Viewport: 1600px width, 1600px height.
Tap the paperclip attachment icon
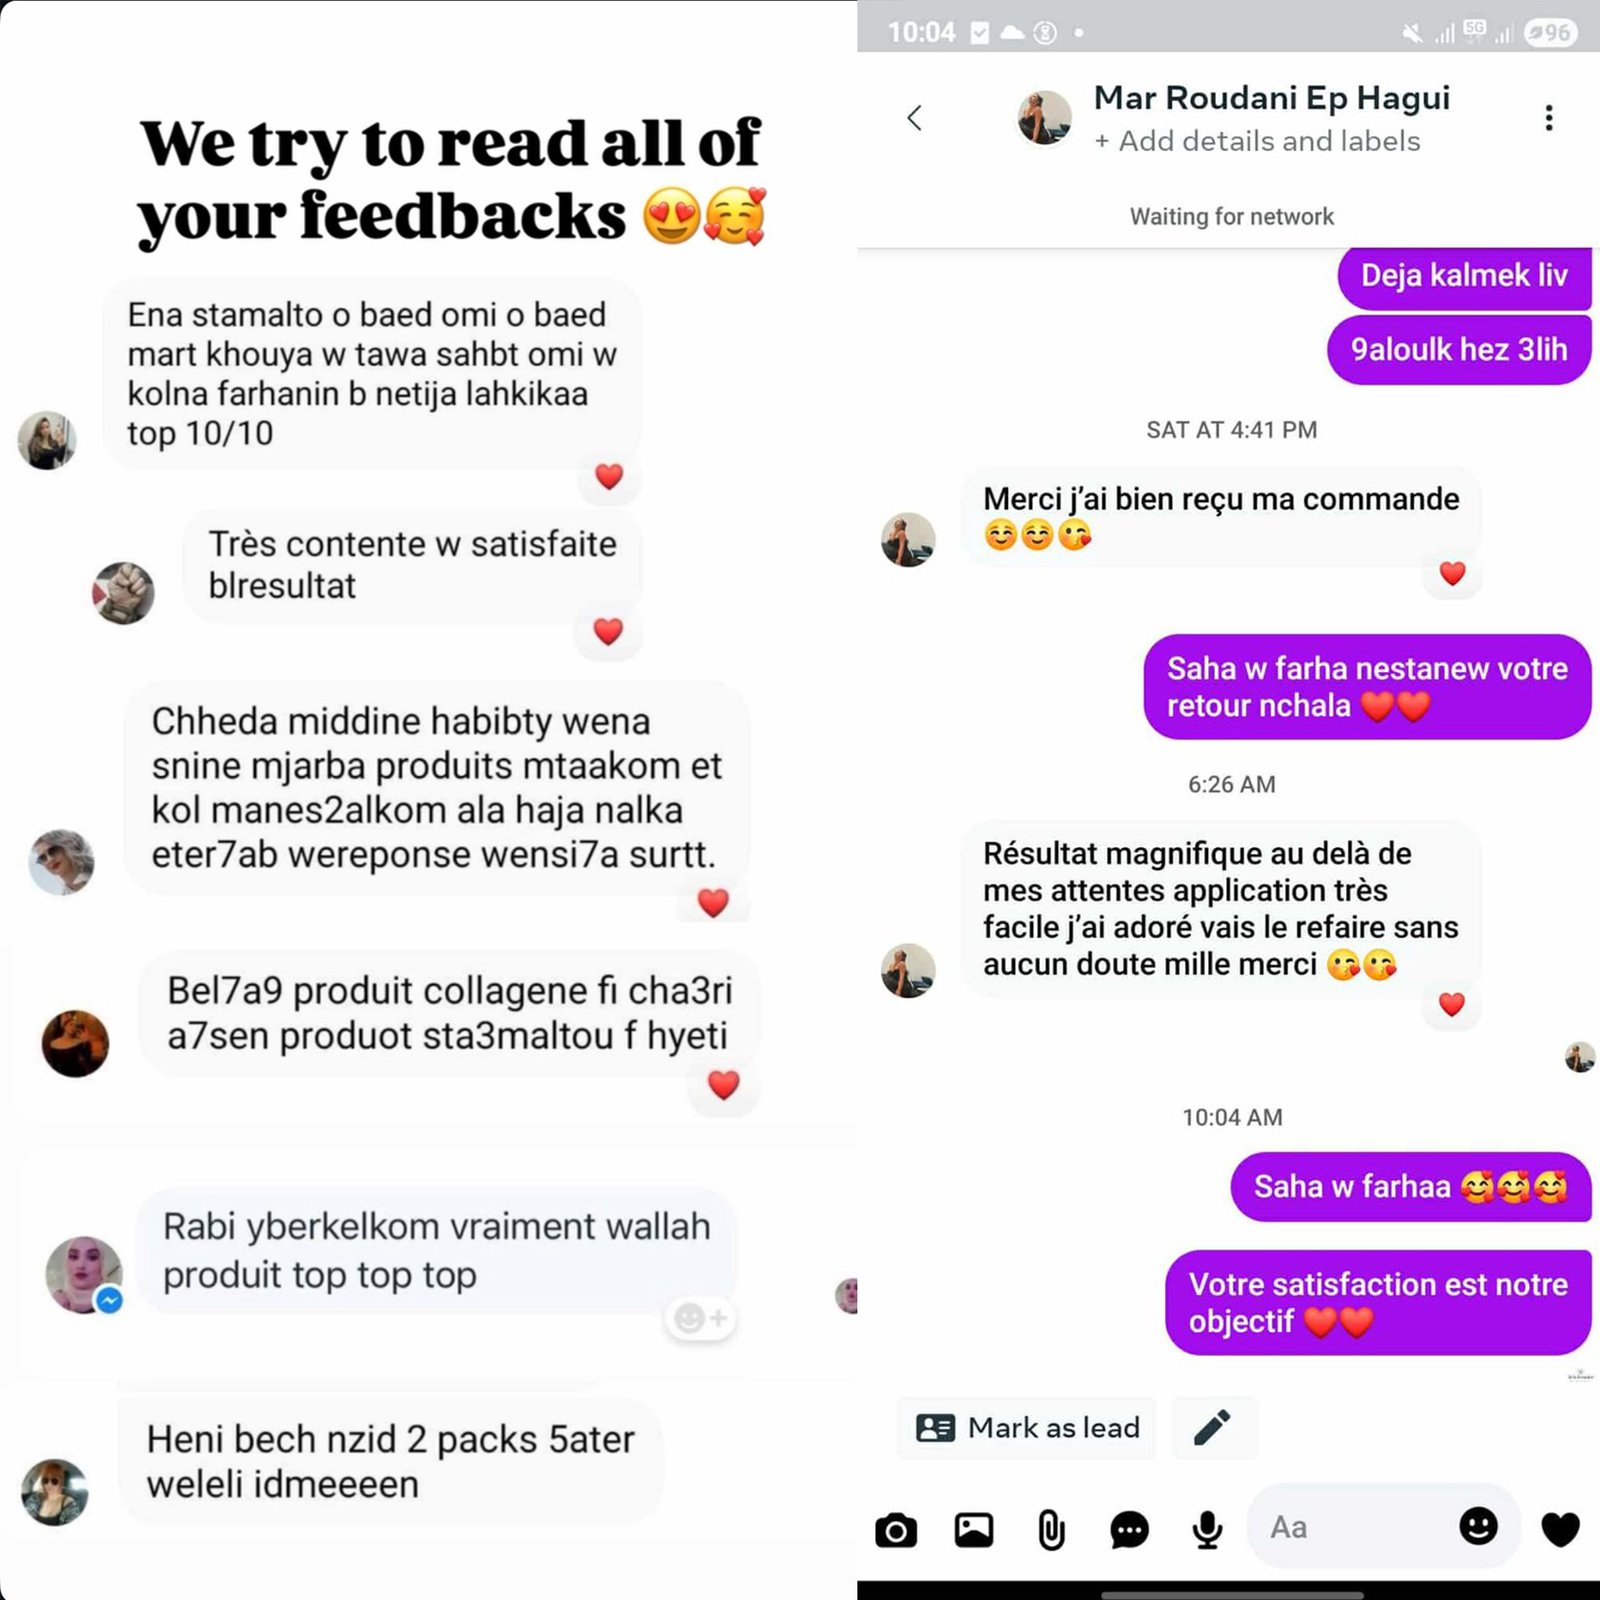[1051, 1530]
